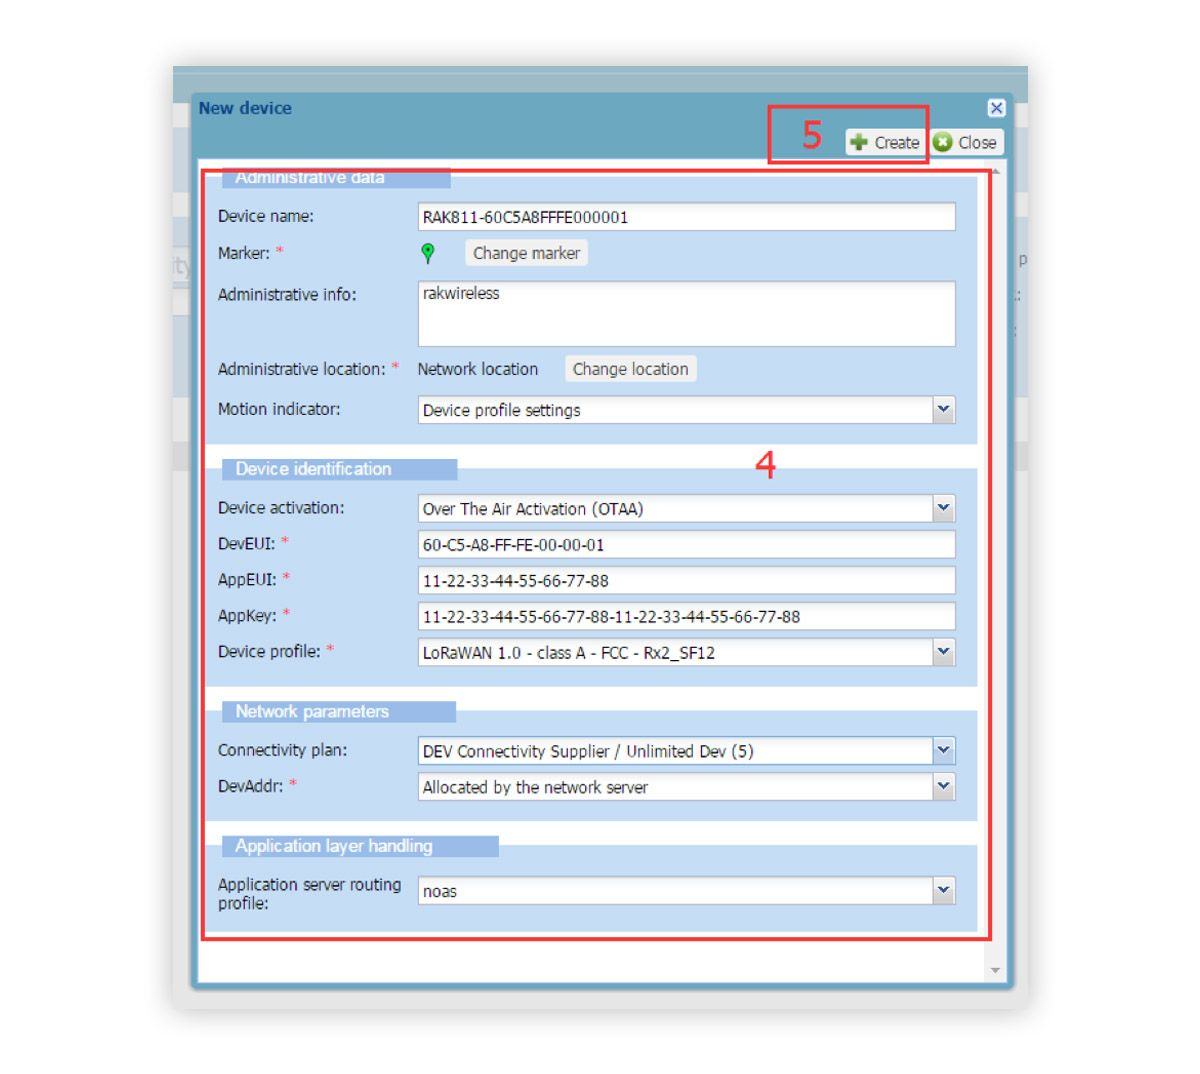The width and height of the screenshot is (1200, 1074).
Task: Click the AppKey input field
Action: [x=686, y=616]
